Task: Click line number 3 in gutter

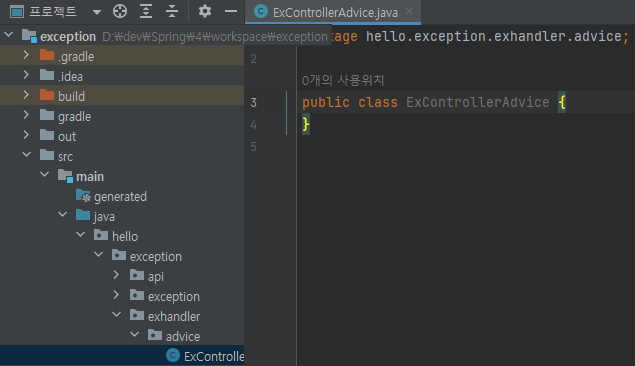Action: [254, 103]
